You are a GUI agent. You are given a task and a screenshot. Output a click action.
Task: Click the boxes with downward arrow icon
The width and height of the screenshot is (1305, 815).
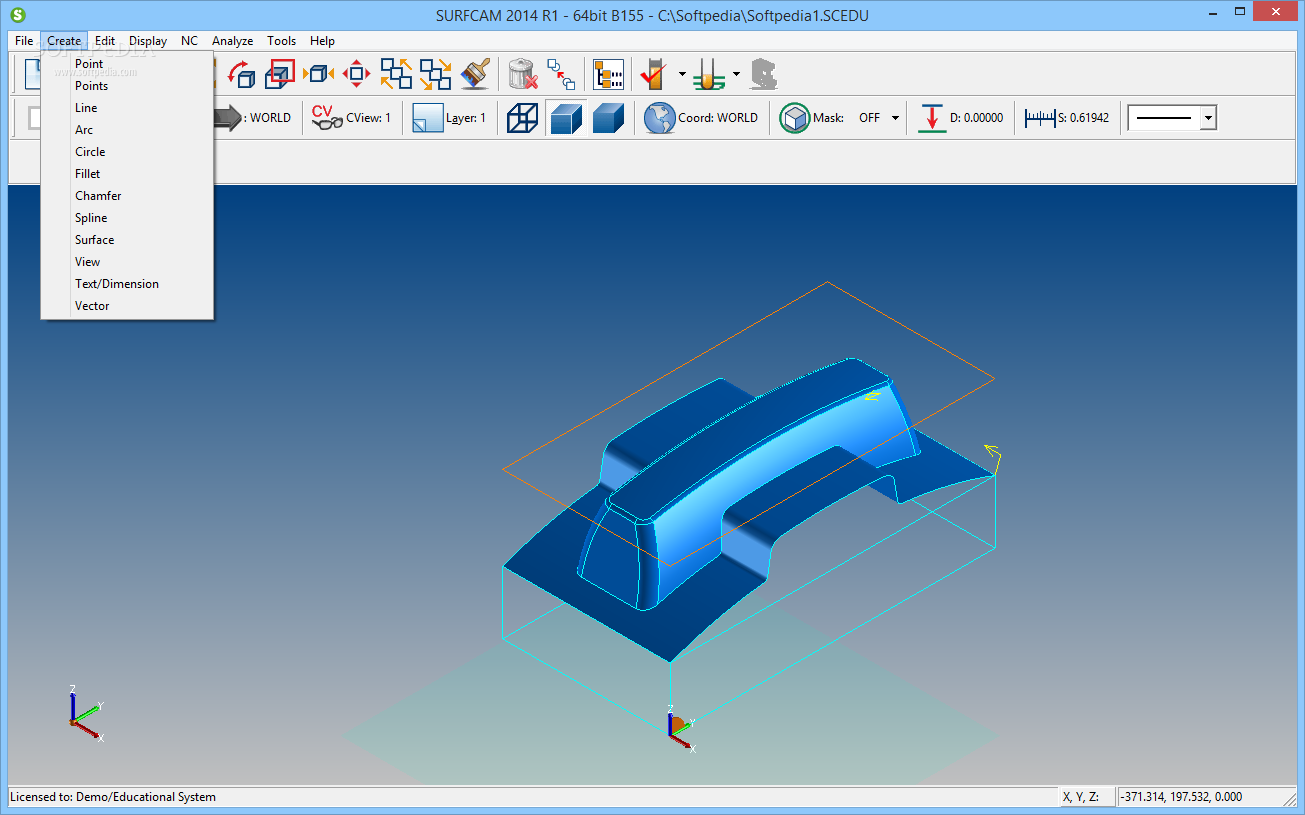click(x=435, y=74)
